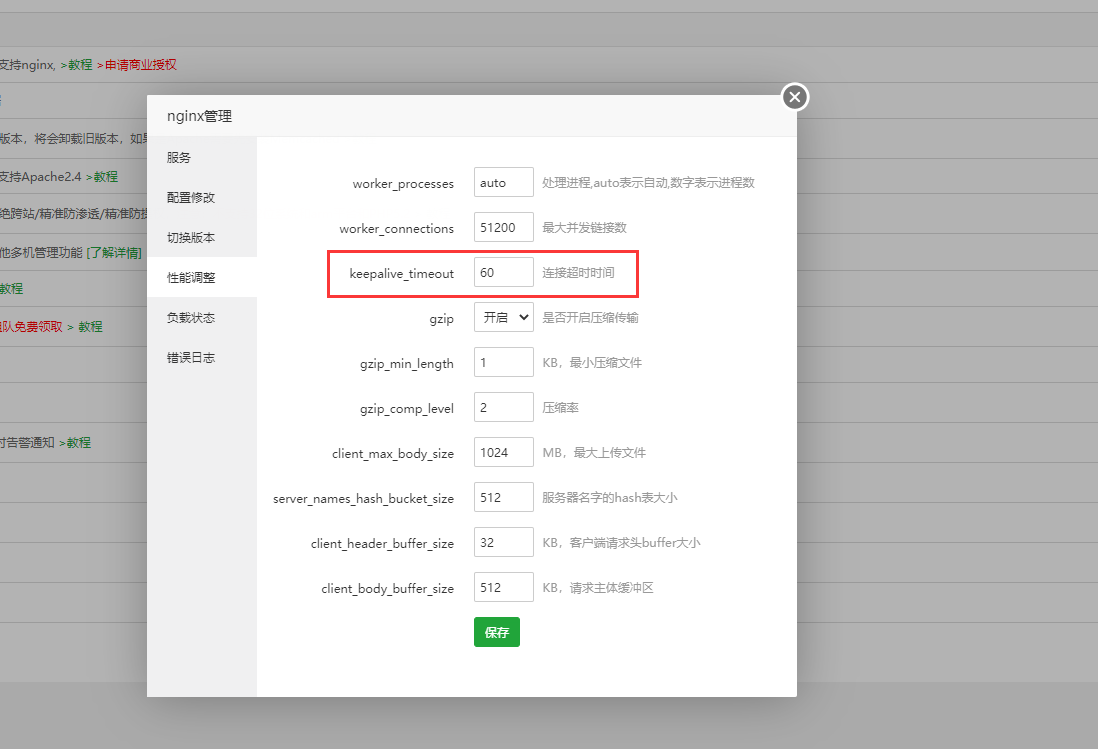1098x749 pixels.
Task: Click the worker_processes input field
Action: pos(503,183)
